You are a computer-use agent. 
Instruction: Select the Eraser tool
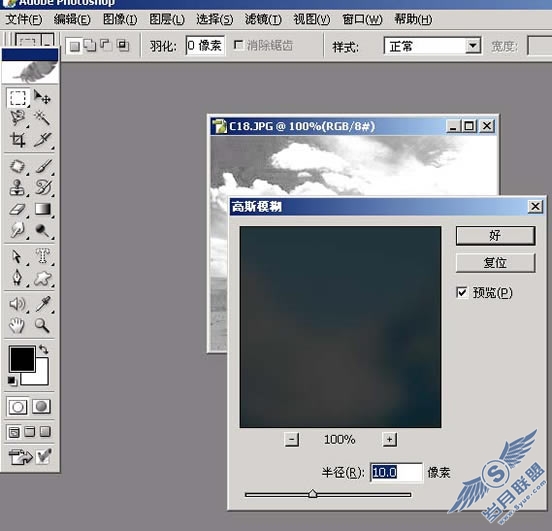click(18, 209)
